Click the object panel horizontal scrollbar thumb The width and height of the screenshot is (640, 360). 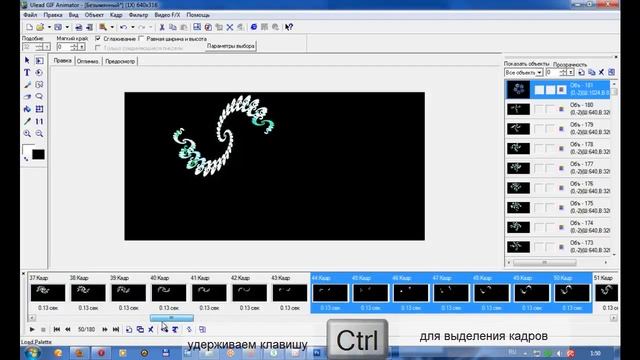(544, 262)
